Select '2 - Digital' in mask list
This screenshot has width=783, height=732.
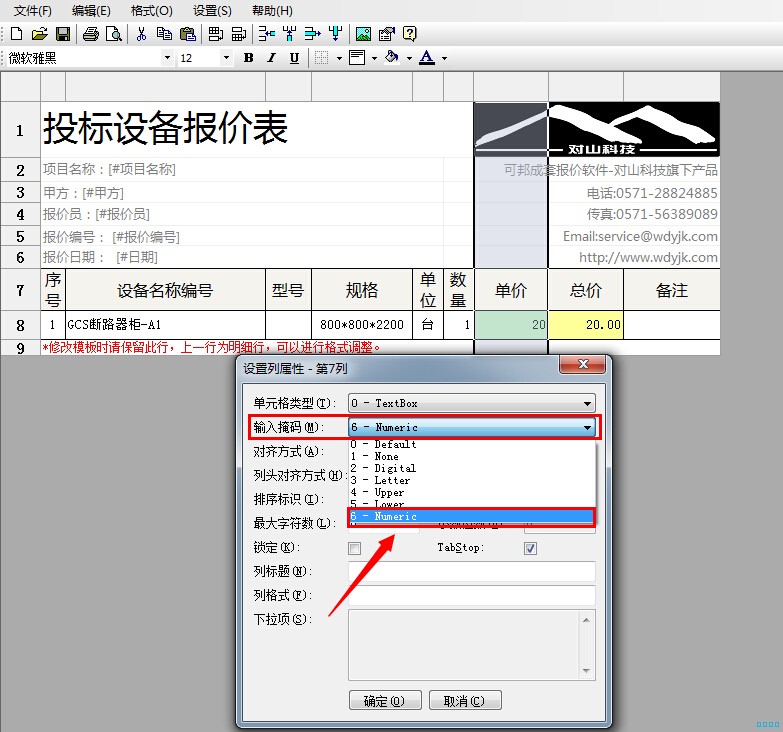(471, 468)
